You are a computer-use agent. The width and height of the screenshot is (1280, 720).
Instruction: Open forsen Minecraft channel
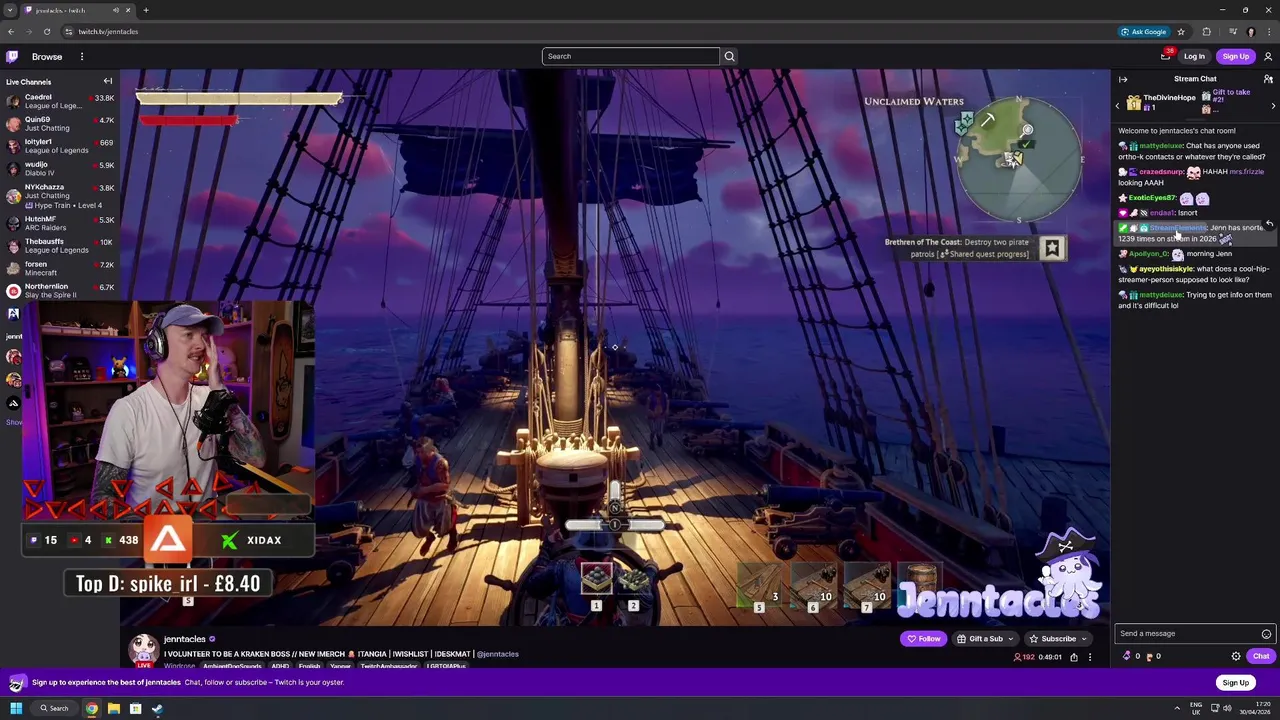[60, 268]
